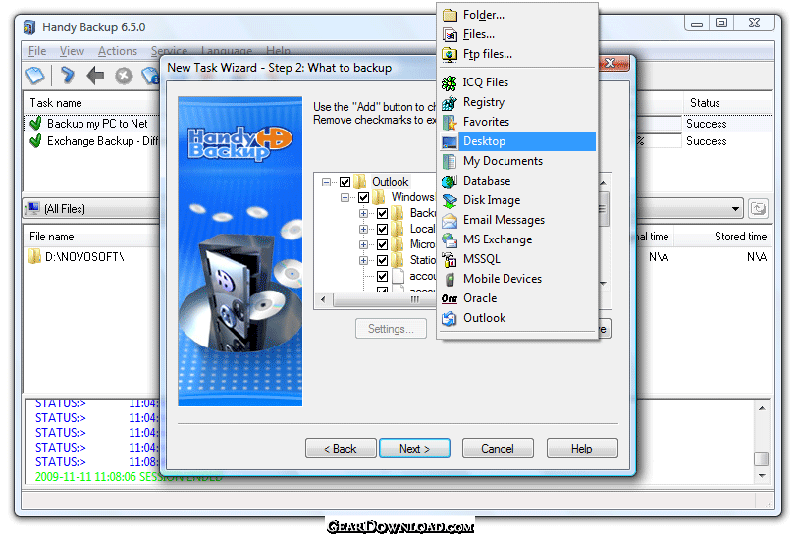The width and height of the screenshot is (800, 535).
Task: Click the Ftp files icon in the menu
Action: [449, 54]
